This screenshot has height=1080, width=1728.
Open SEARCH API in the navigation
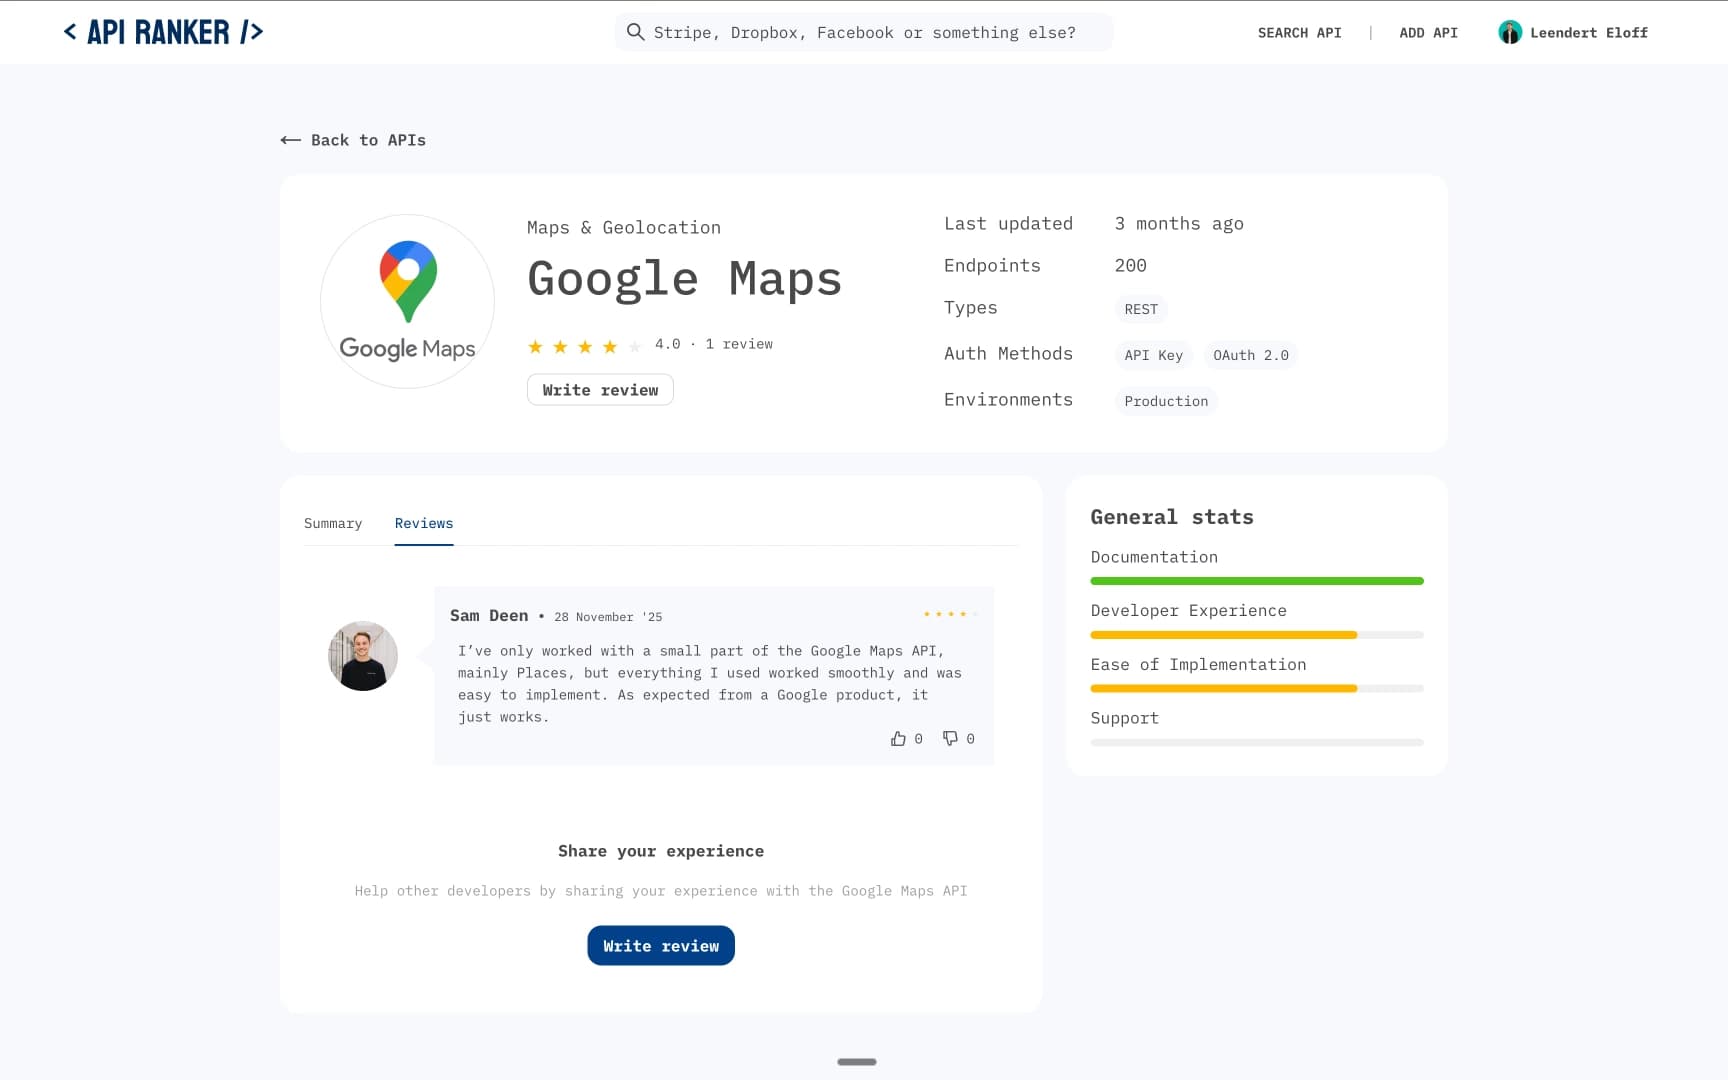tap(1299, 32)
